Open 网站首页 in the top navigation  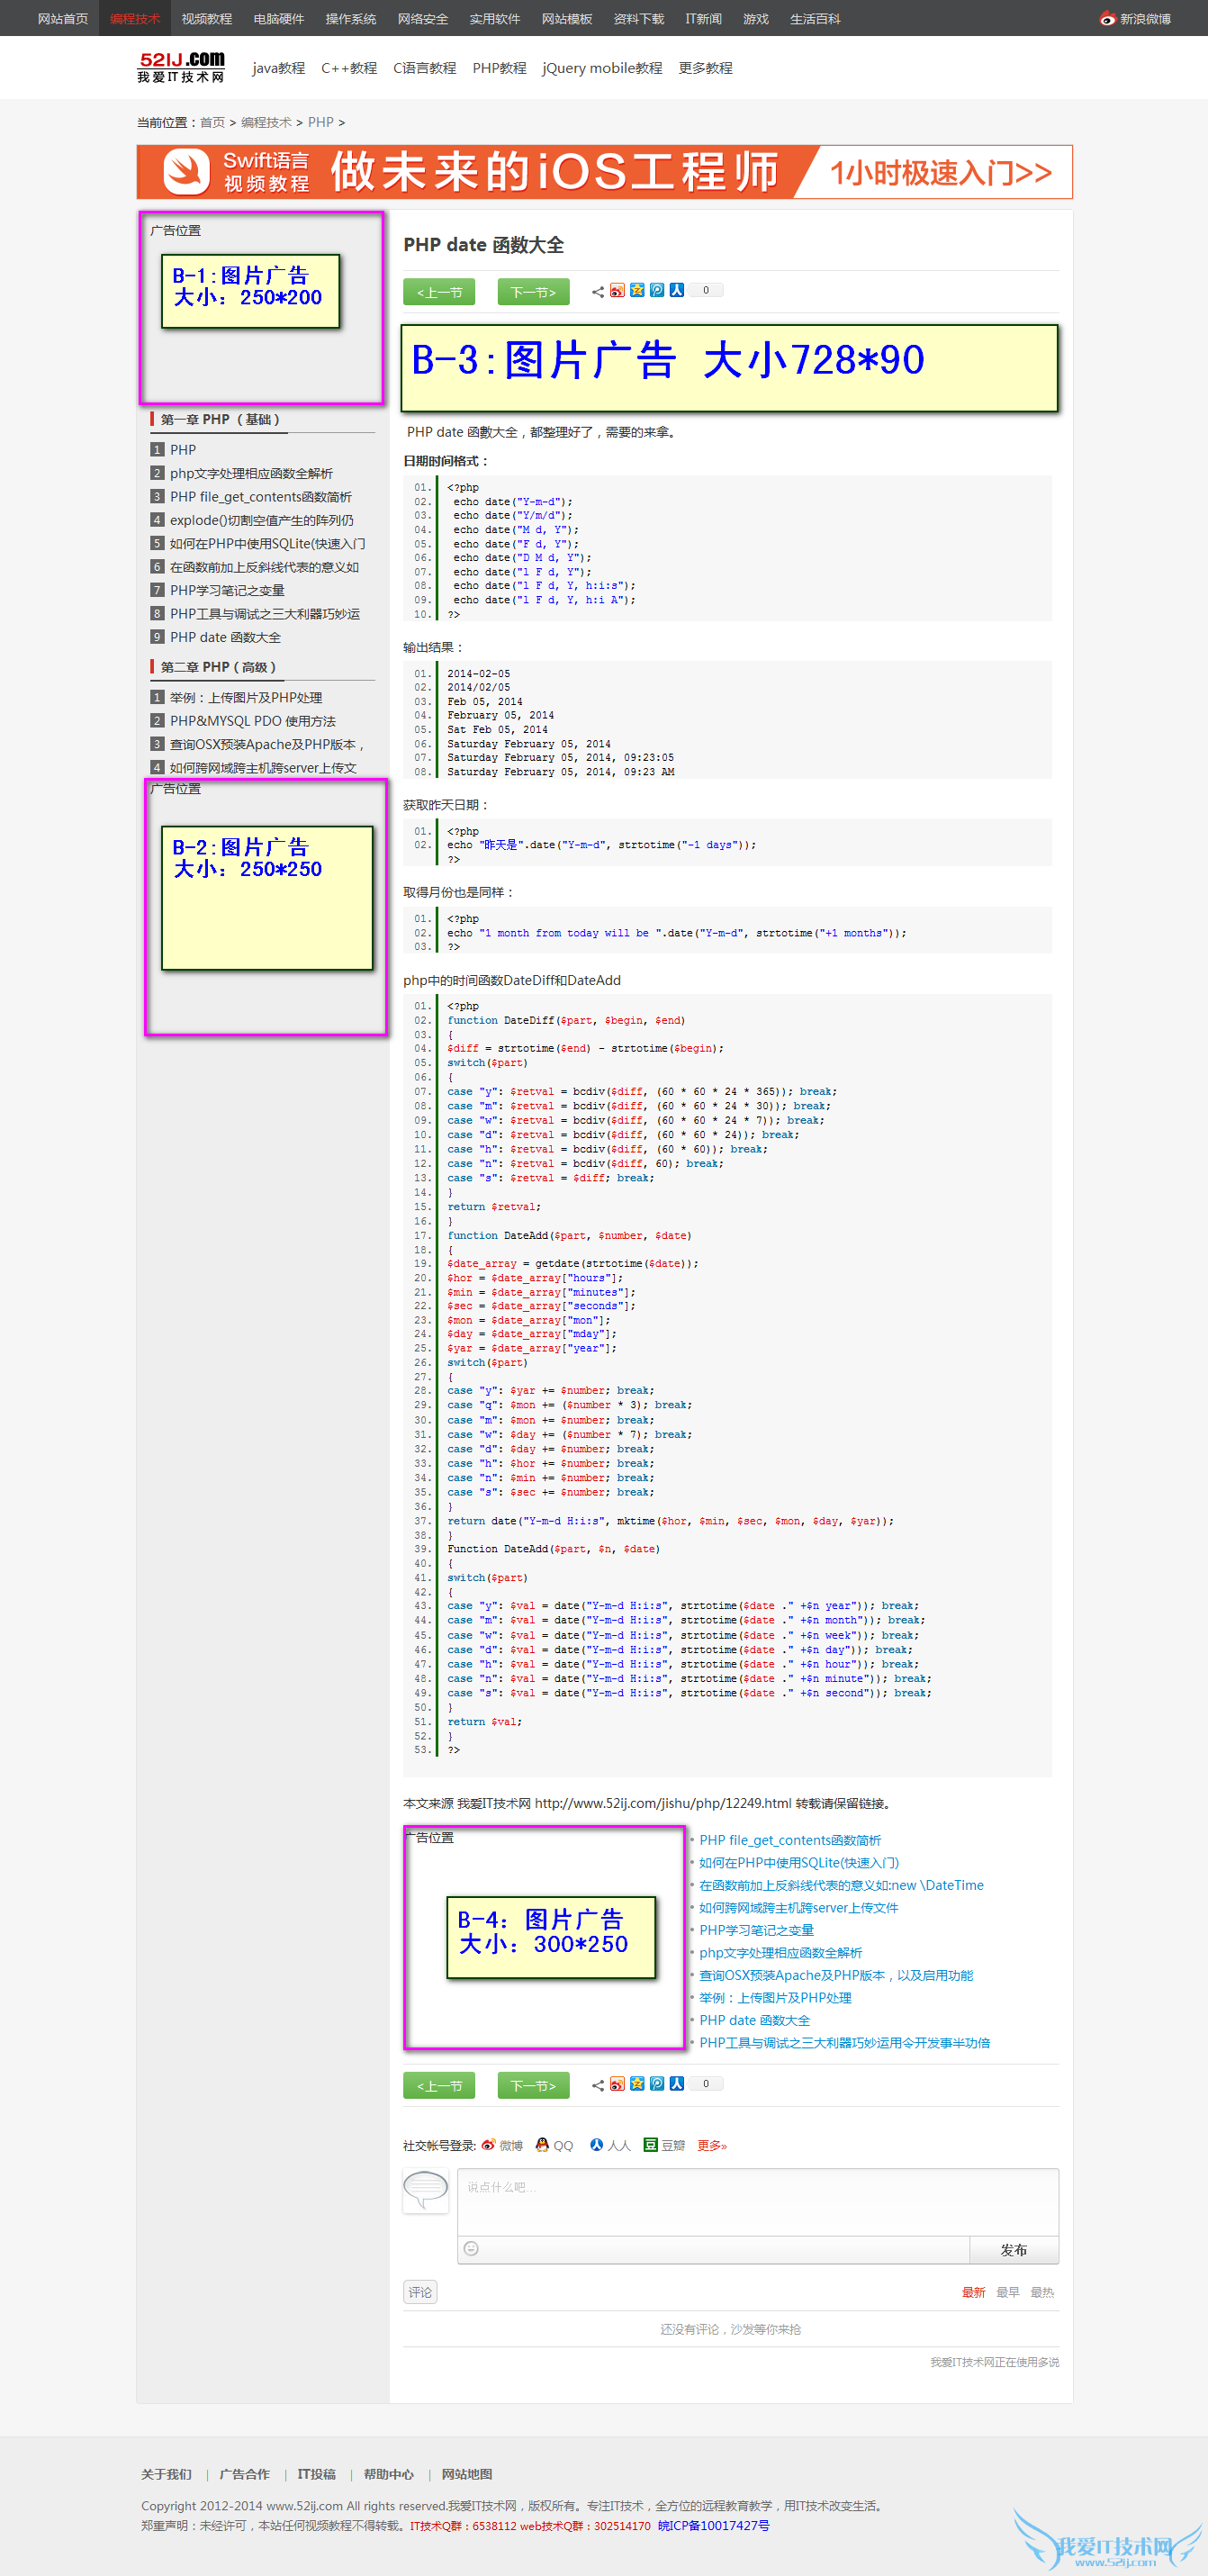[63, 19]
